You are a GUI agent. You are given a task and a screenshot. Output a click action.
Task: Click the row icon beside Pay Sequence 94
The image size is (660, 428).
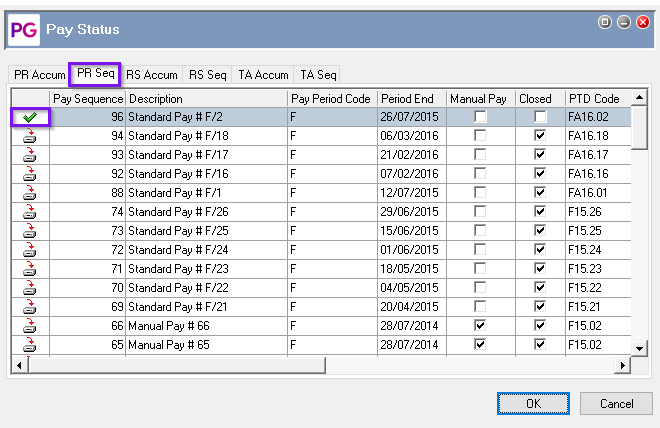[29, 135]
